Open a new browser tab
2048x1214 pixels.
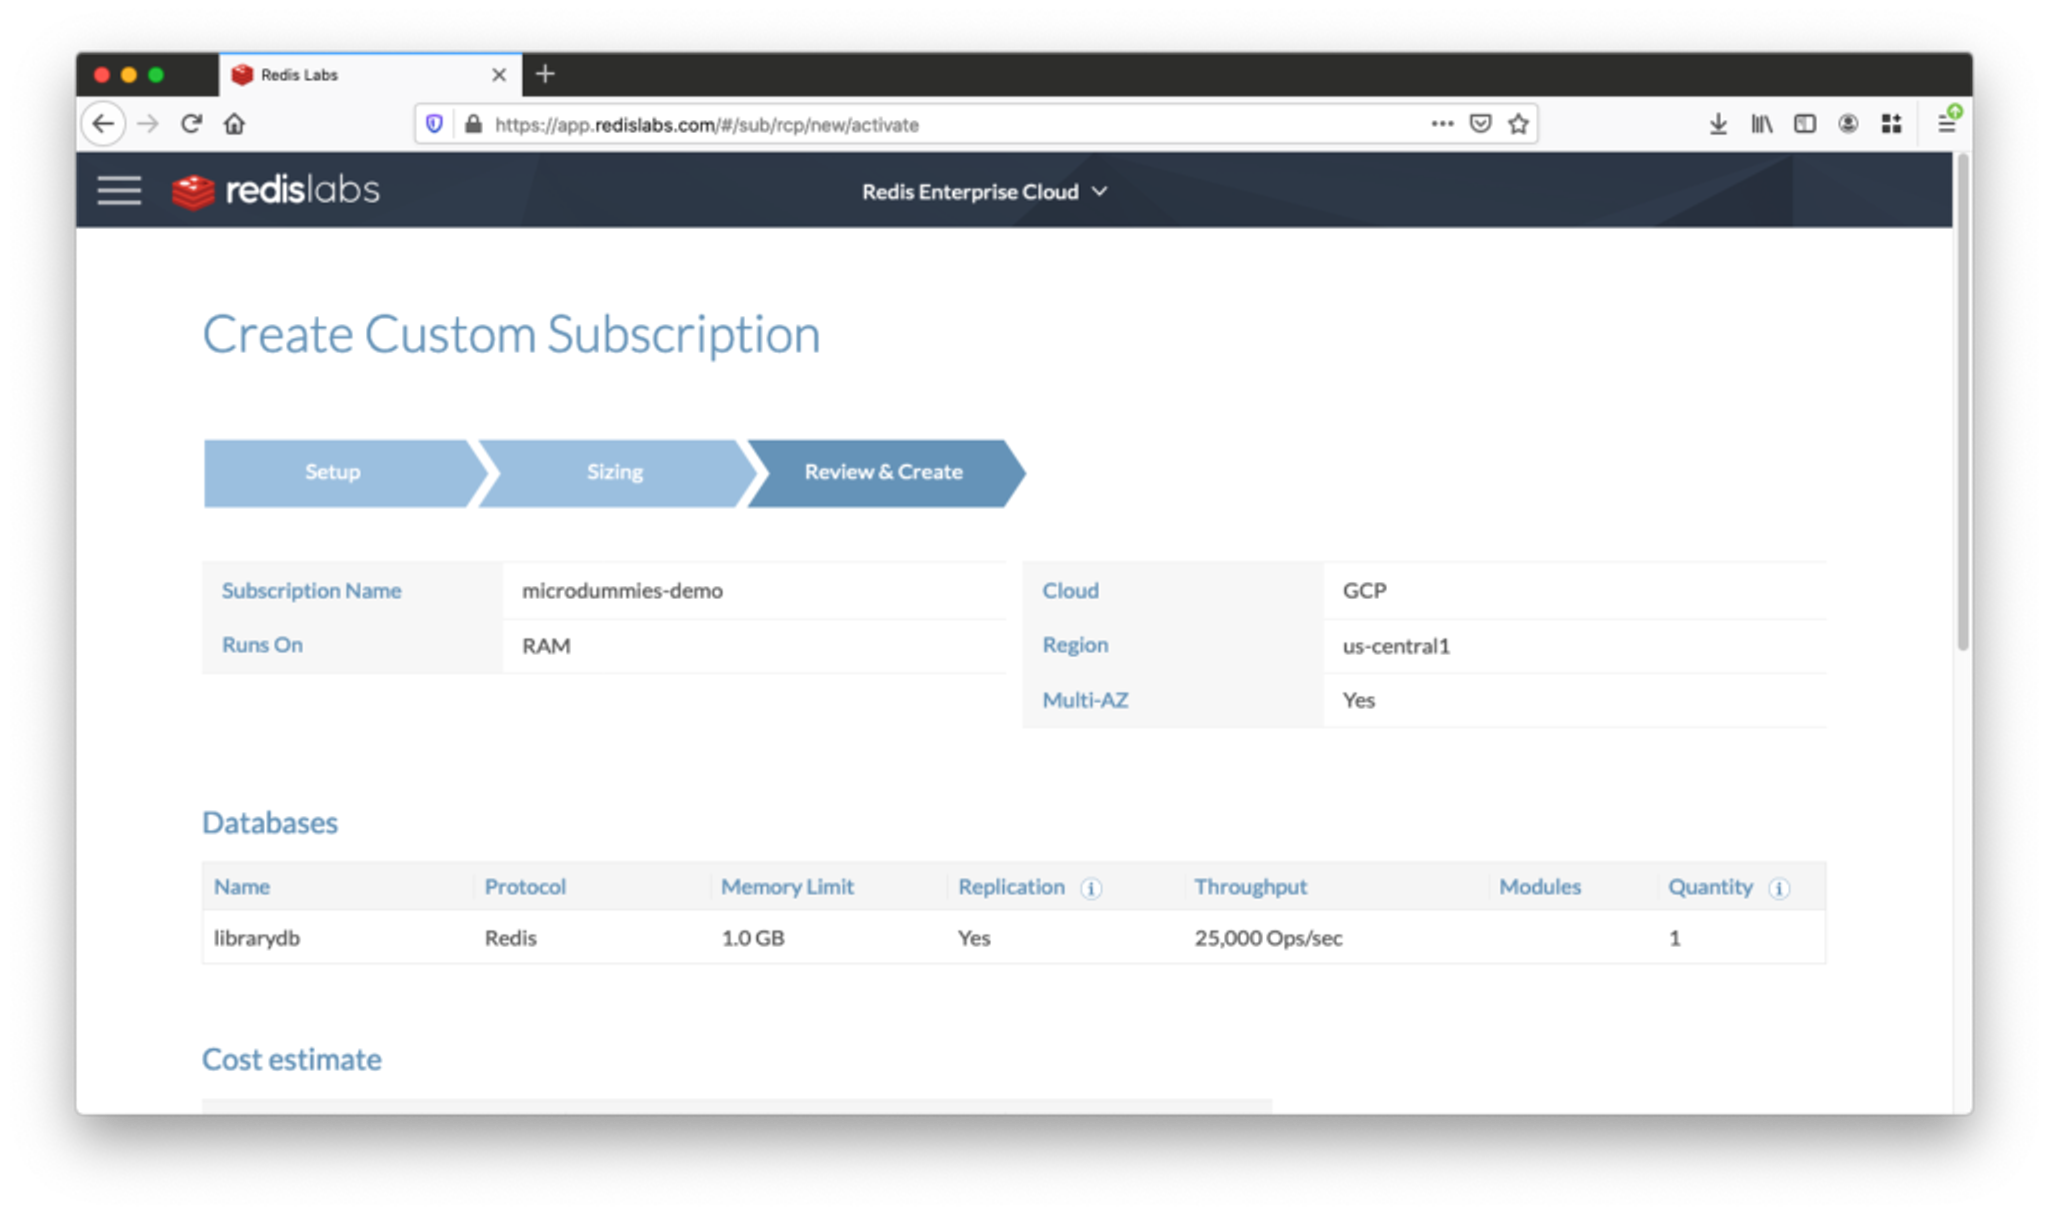tap(545, 74)
